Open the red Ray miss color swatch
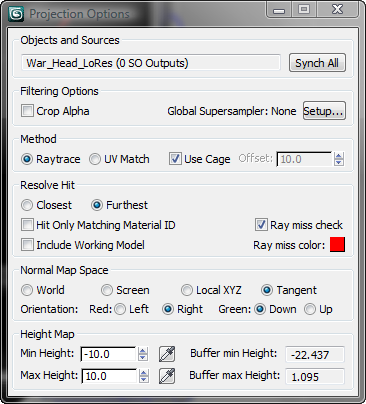The width and height of the screenshot is (366, 404). click(x=337, y=244)
